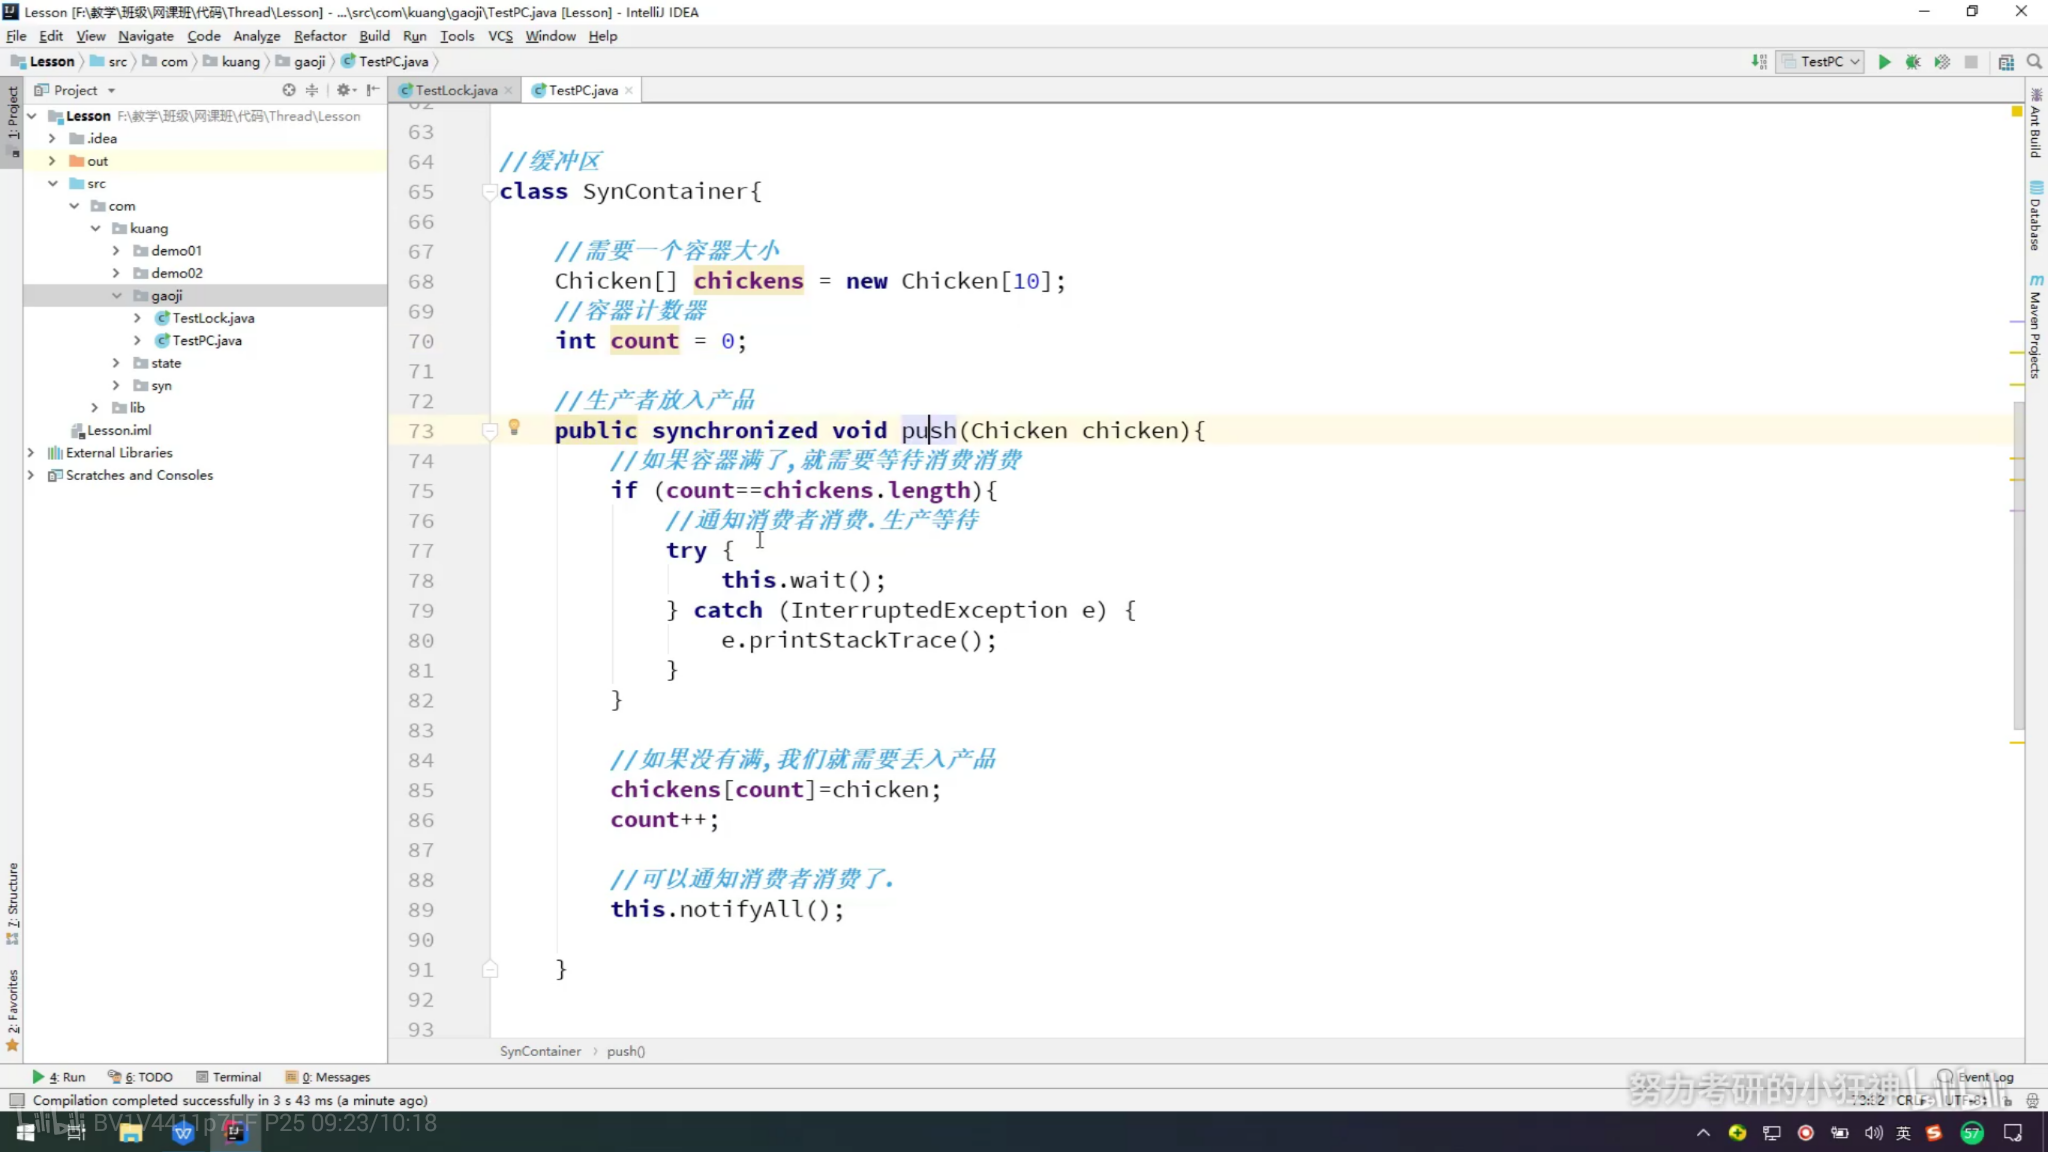Expand the TestLock.java node in tree
The width and height of the screenshot is (2048, 1152).
coord(137,318)
